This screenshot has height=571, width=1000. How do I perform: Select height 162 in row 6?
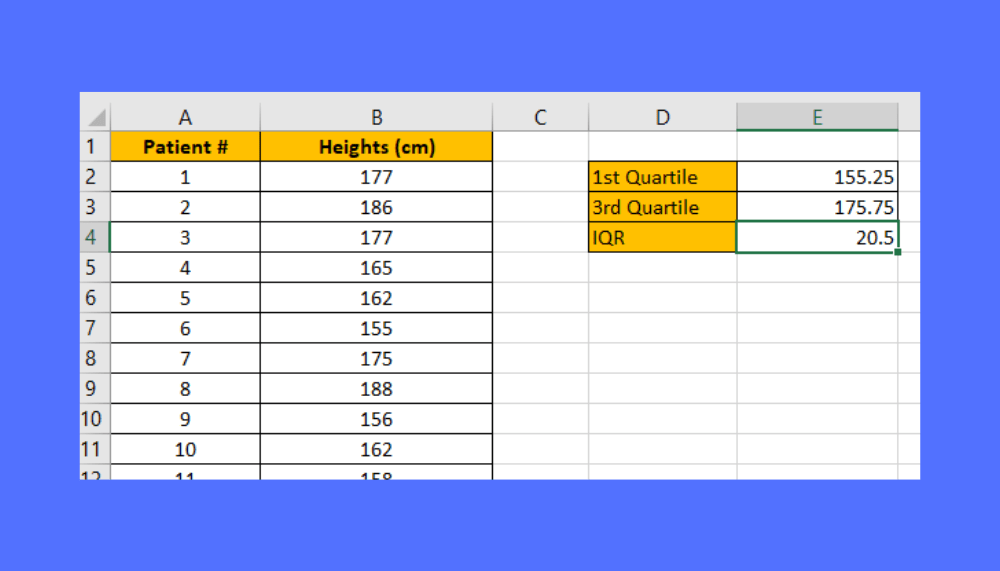tap(376, 298)
